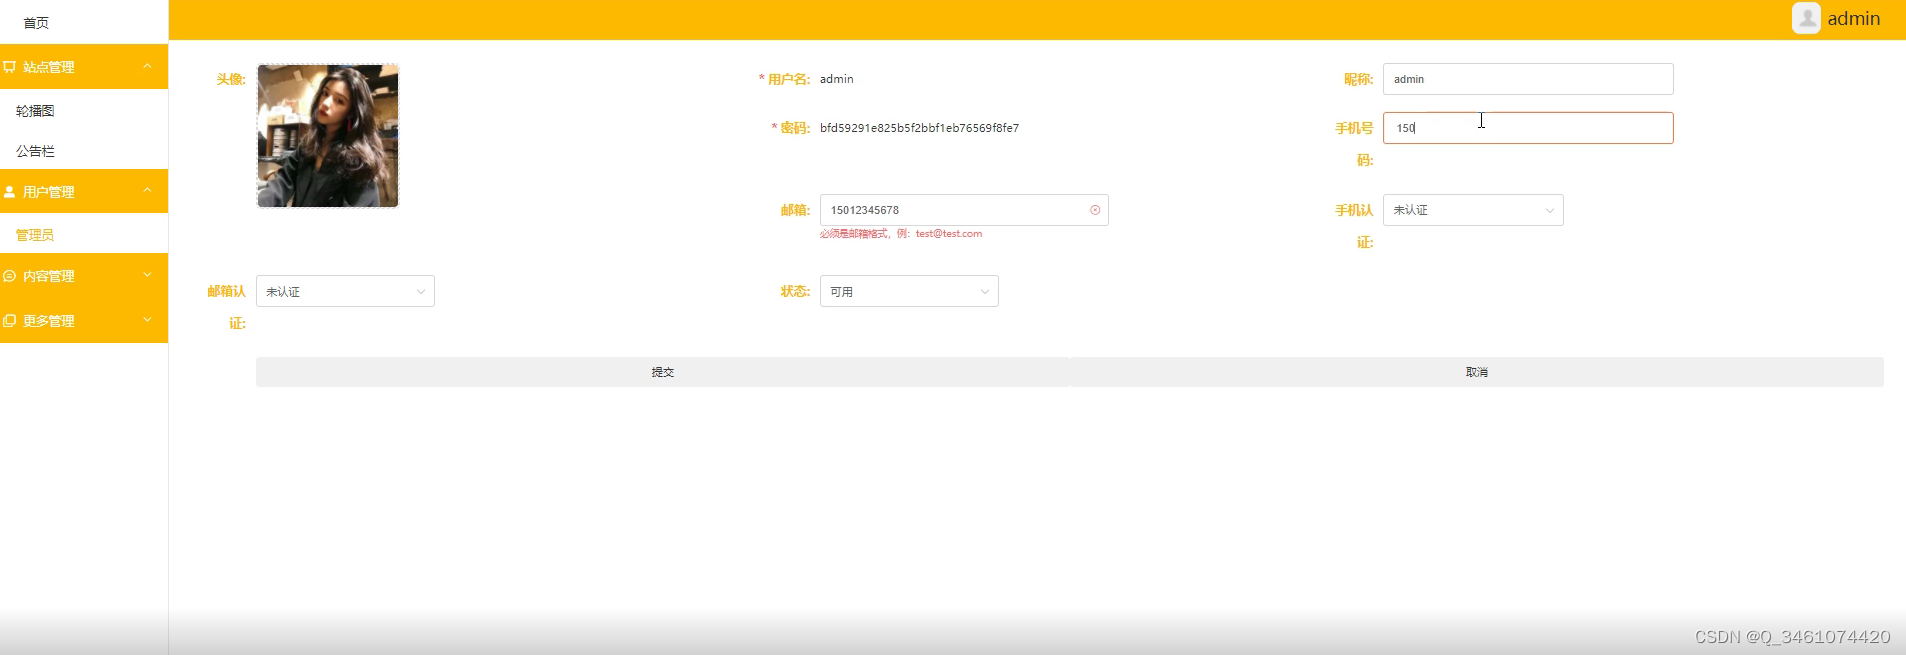
Task: Click the email format error message
Action: [x=901, y=234]
